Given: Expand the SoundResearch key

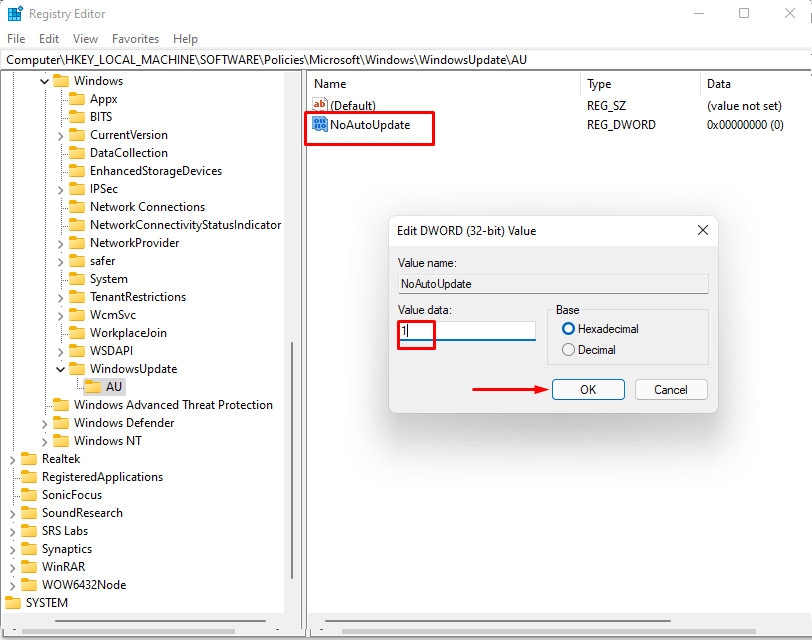Looking at the screenshot, I should (x=12, y=514).
